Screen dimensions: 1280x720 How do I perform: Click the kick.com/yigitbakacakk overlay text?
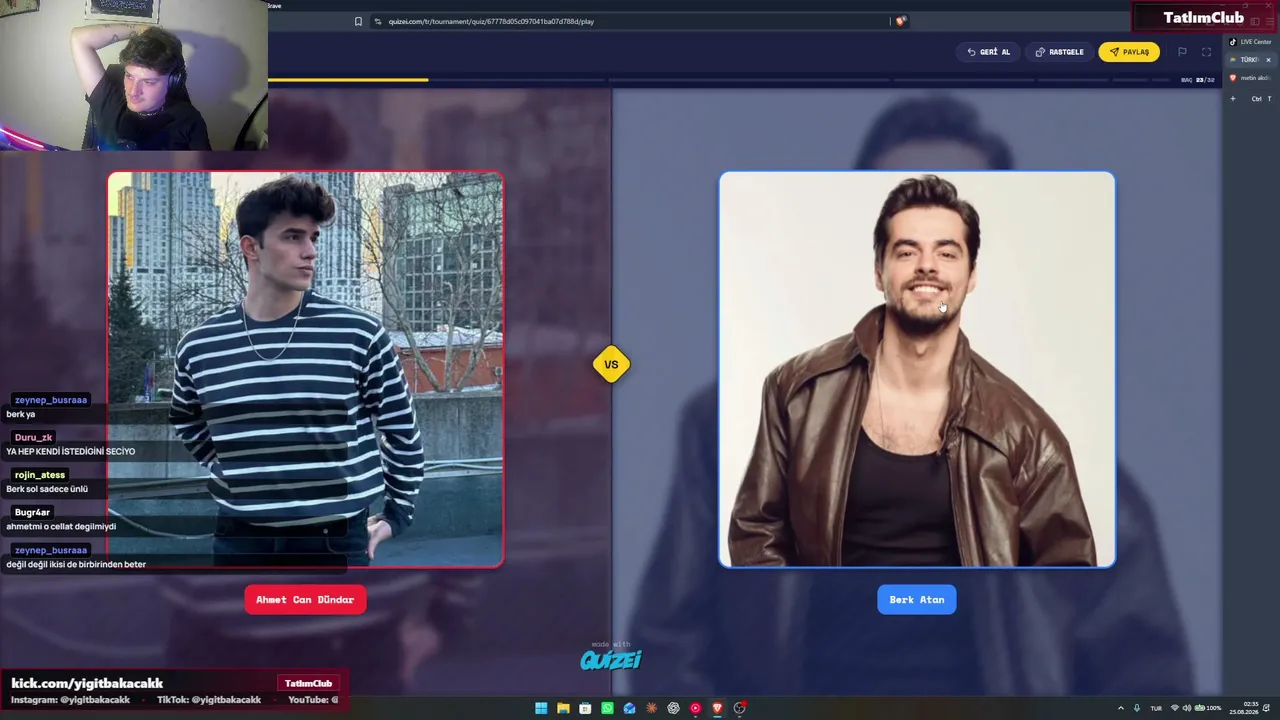(x=87, y=684)
